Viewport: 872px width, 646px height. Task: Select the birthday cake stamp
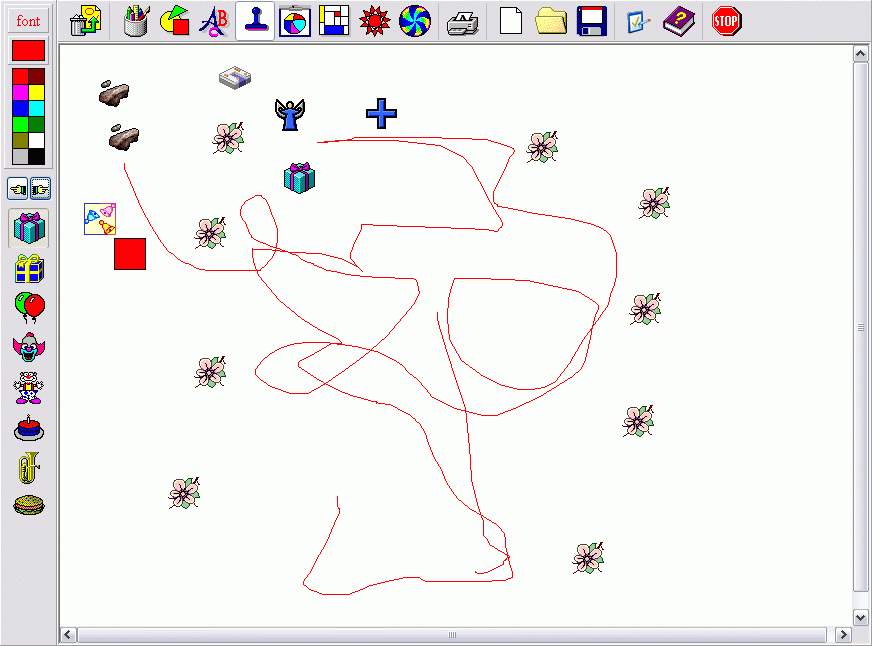point(29,428)
